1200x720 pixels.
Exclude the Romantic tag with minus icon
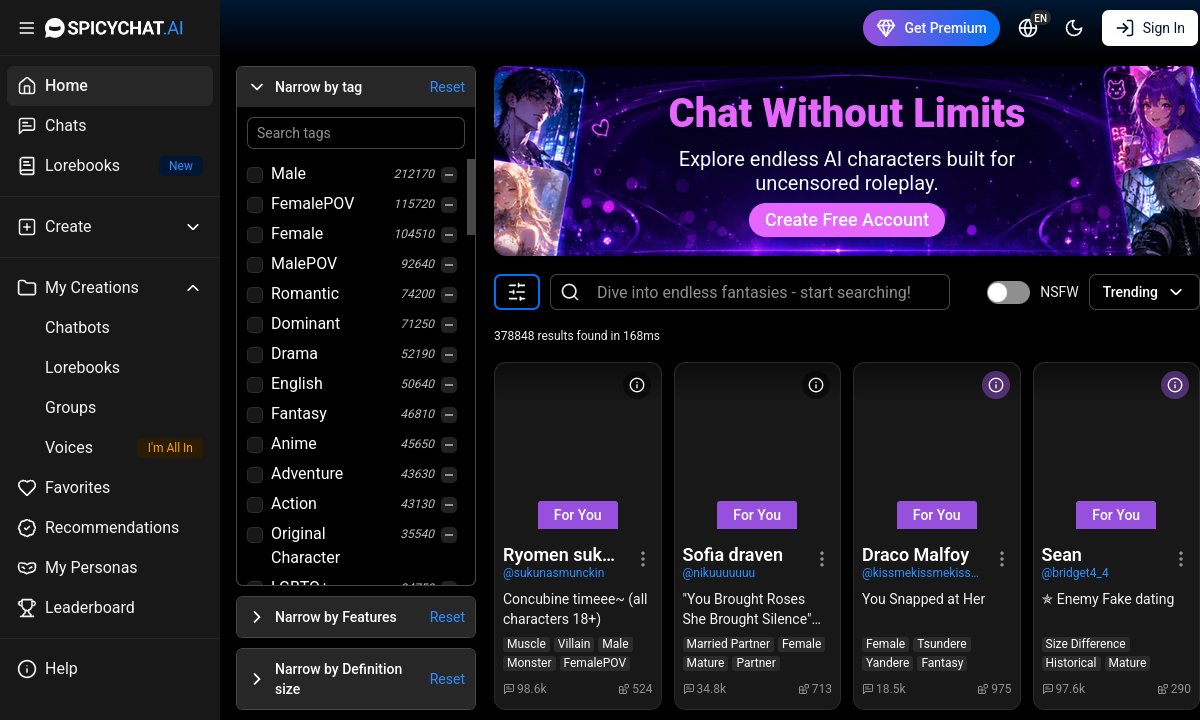click(449, 295)
